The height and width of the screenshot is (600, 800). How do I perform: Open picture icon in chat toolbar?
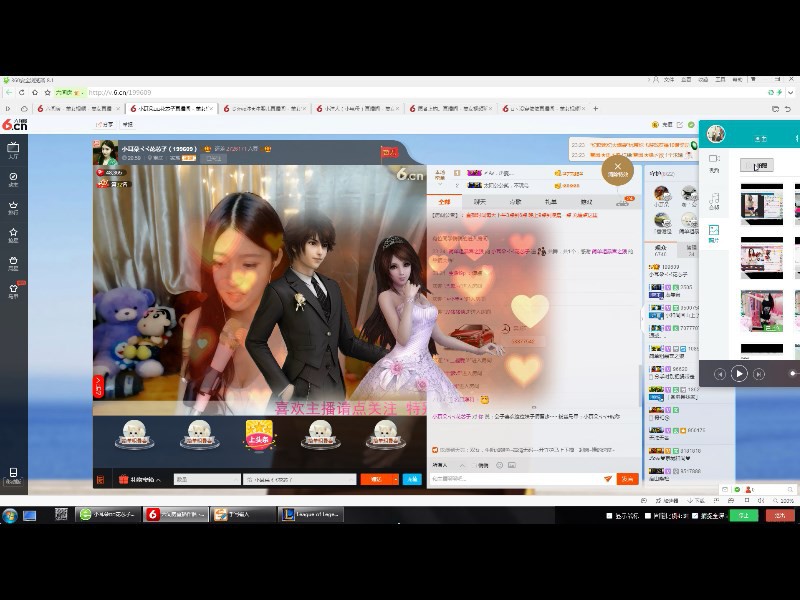coord(512,465)
